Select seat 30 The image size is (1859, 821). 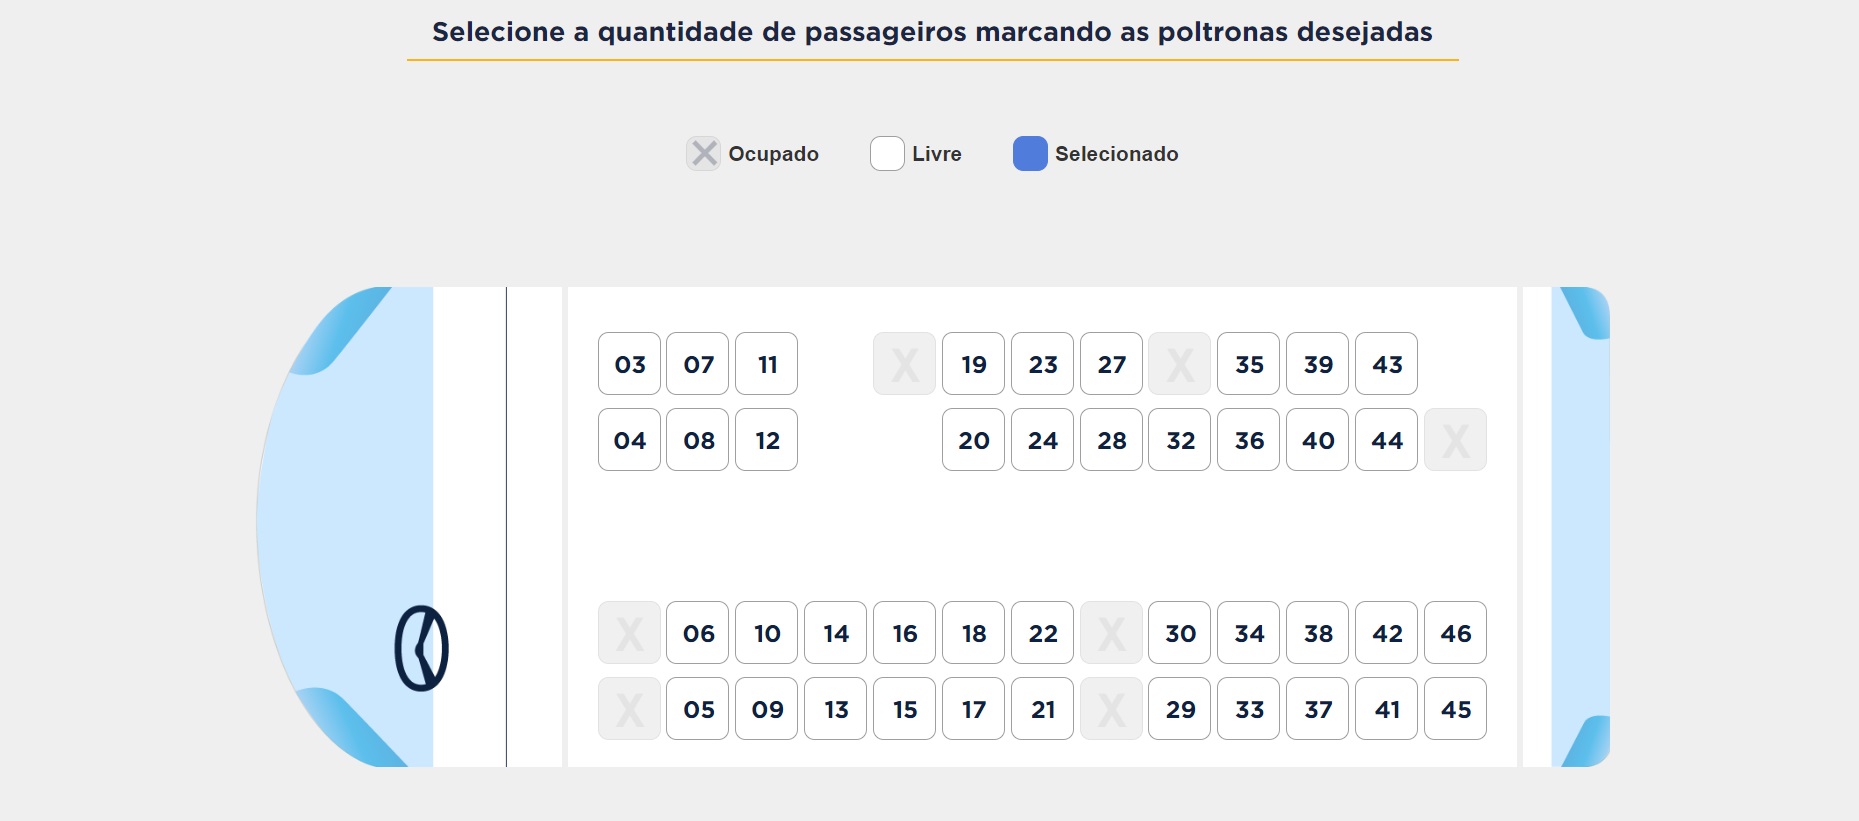1180,633
